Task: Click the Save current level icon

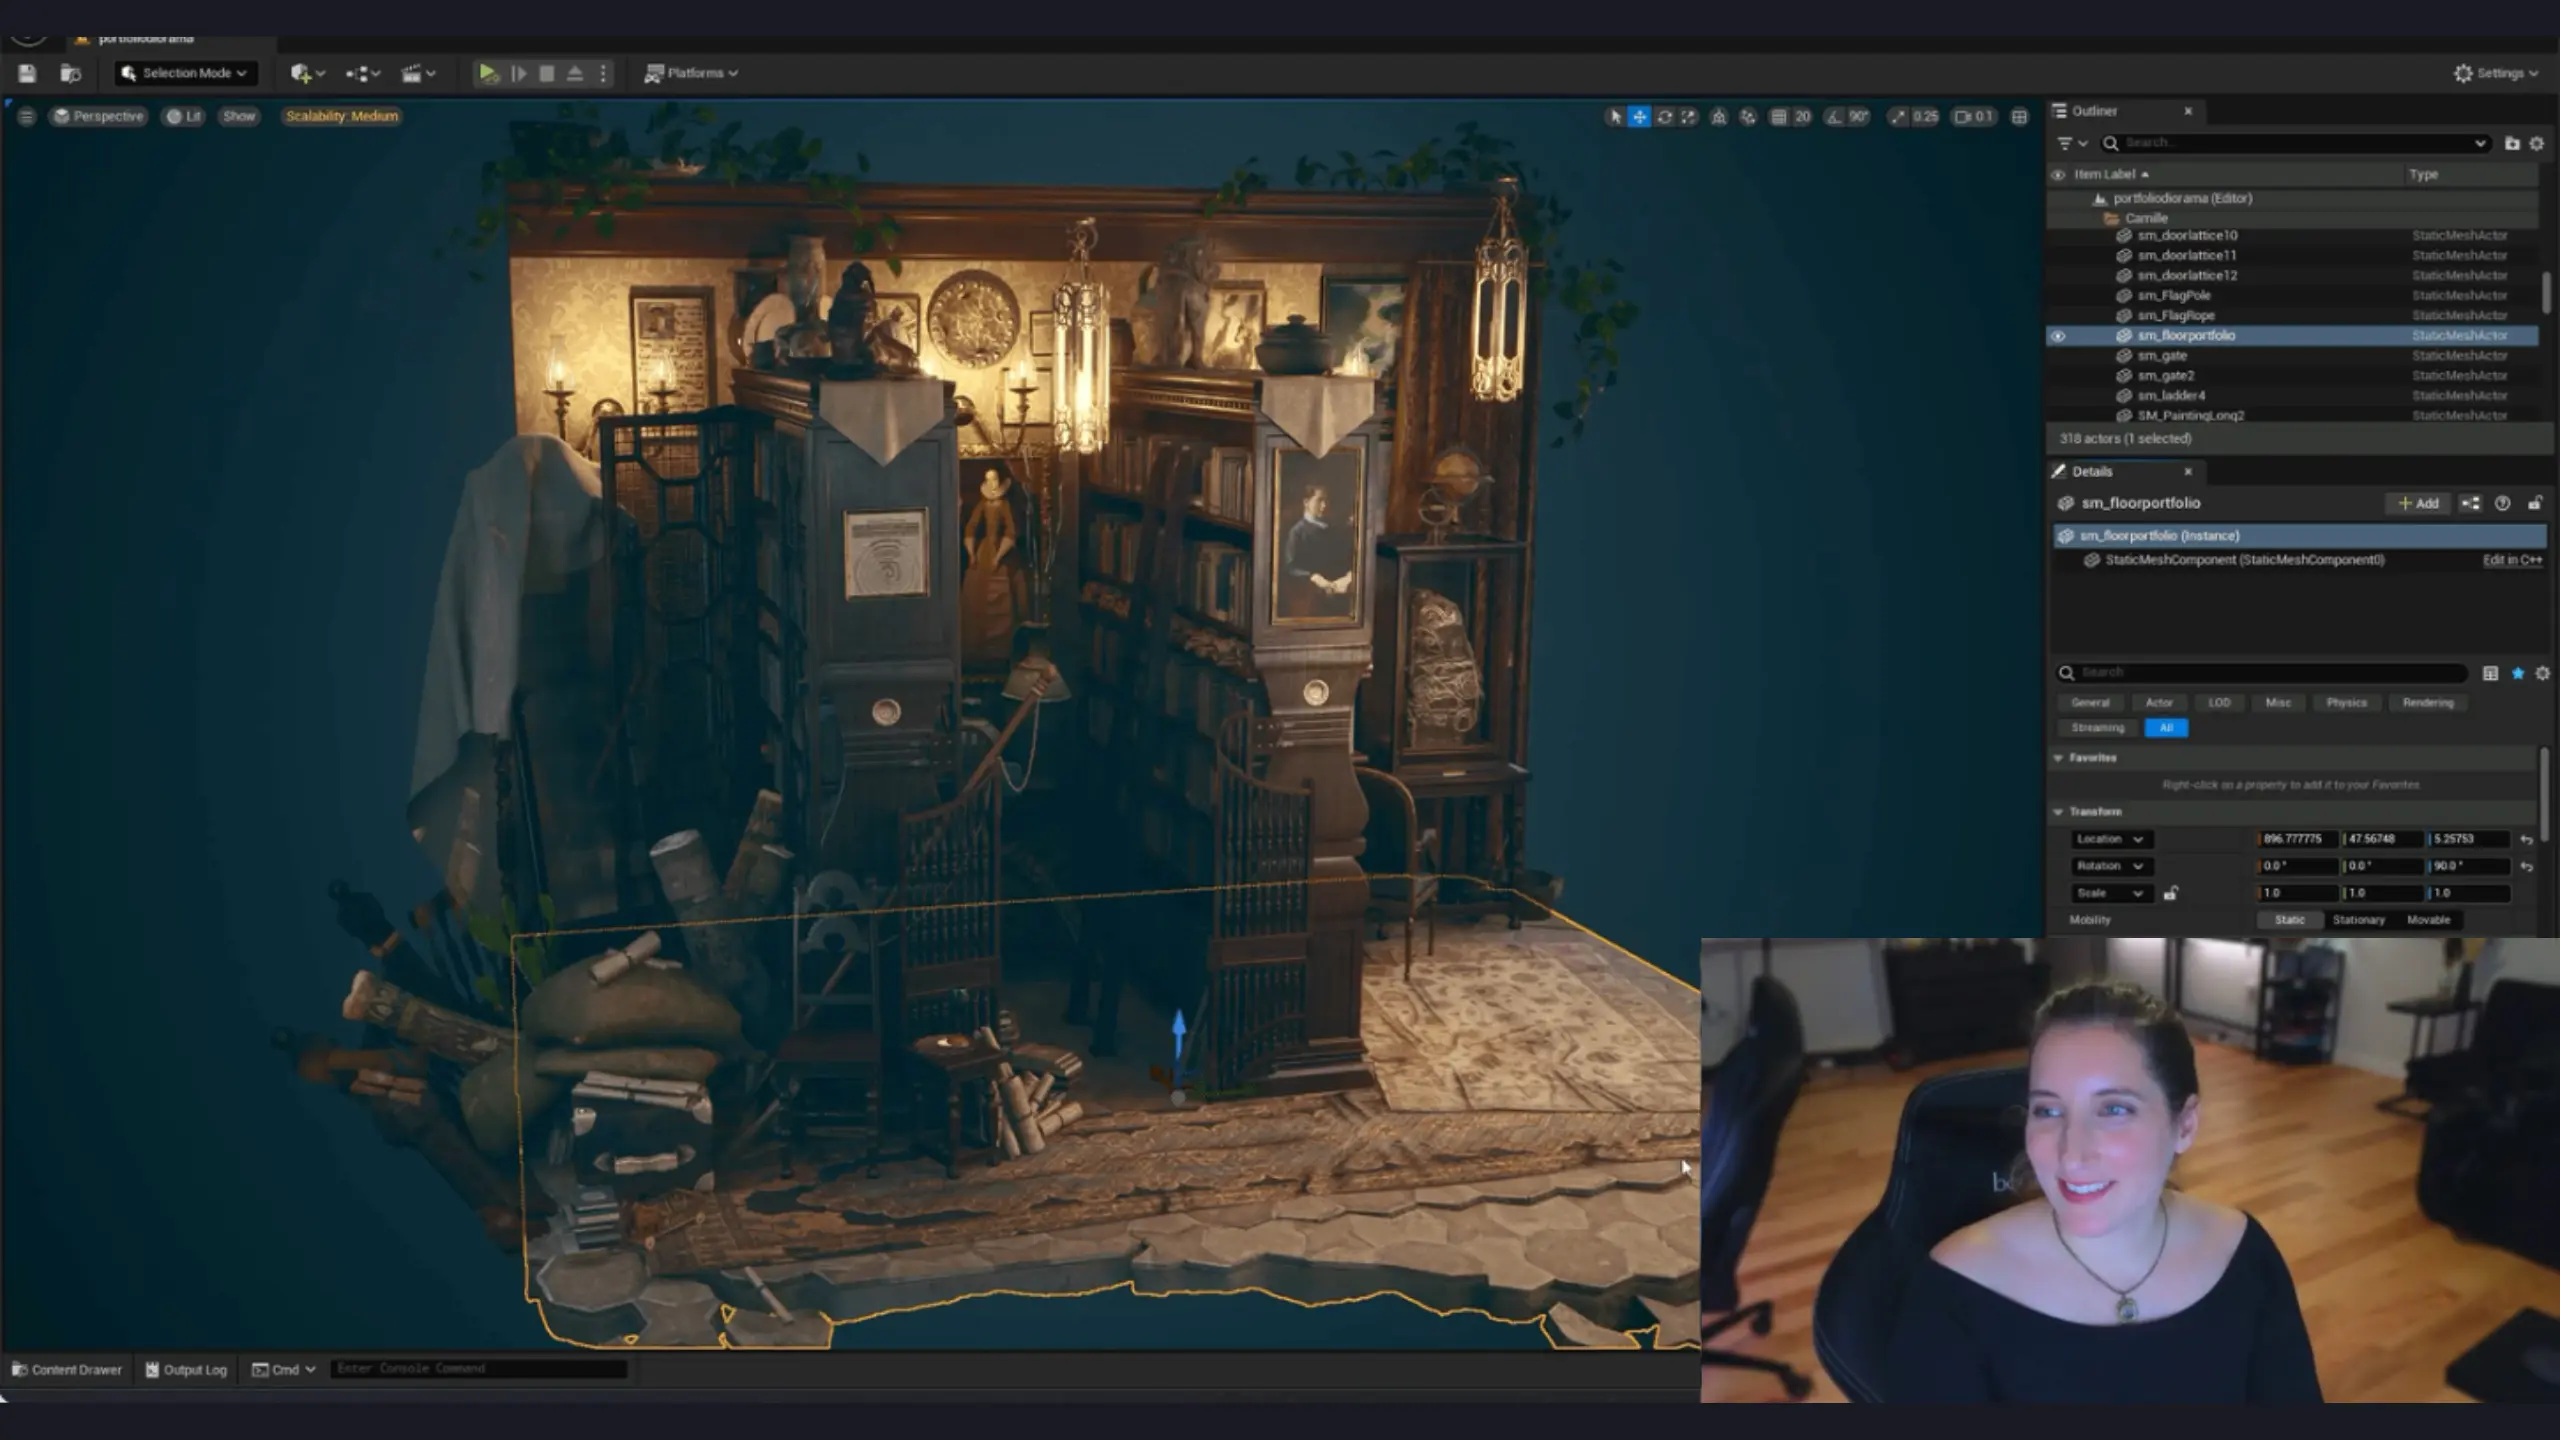Action: point(27,73)
